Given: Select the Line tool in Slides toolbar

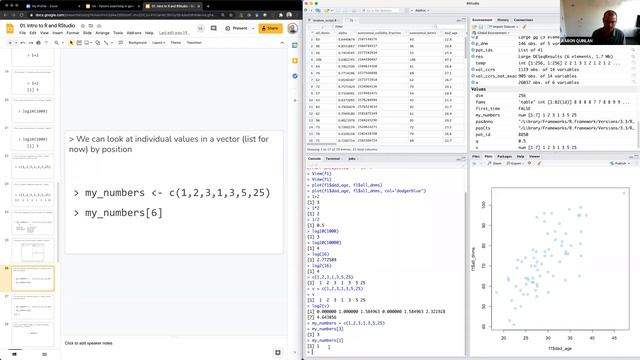Looking at the screenshot, I should coord(106,42).
